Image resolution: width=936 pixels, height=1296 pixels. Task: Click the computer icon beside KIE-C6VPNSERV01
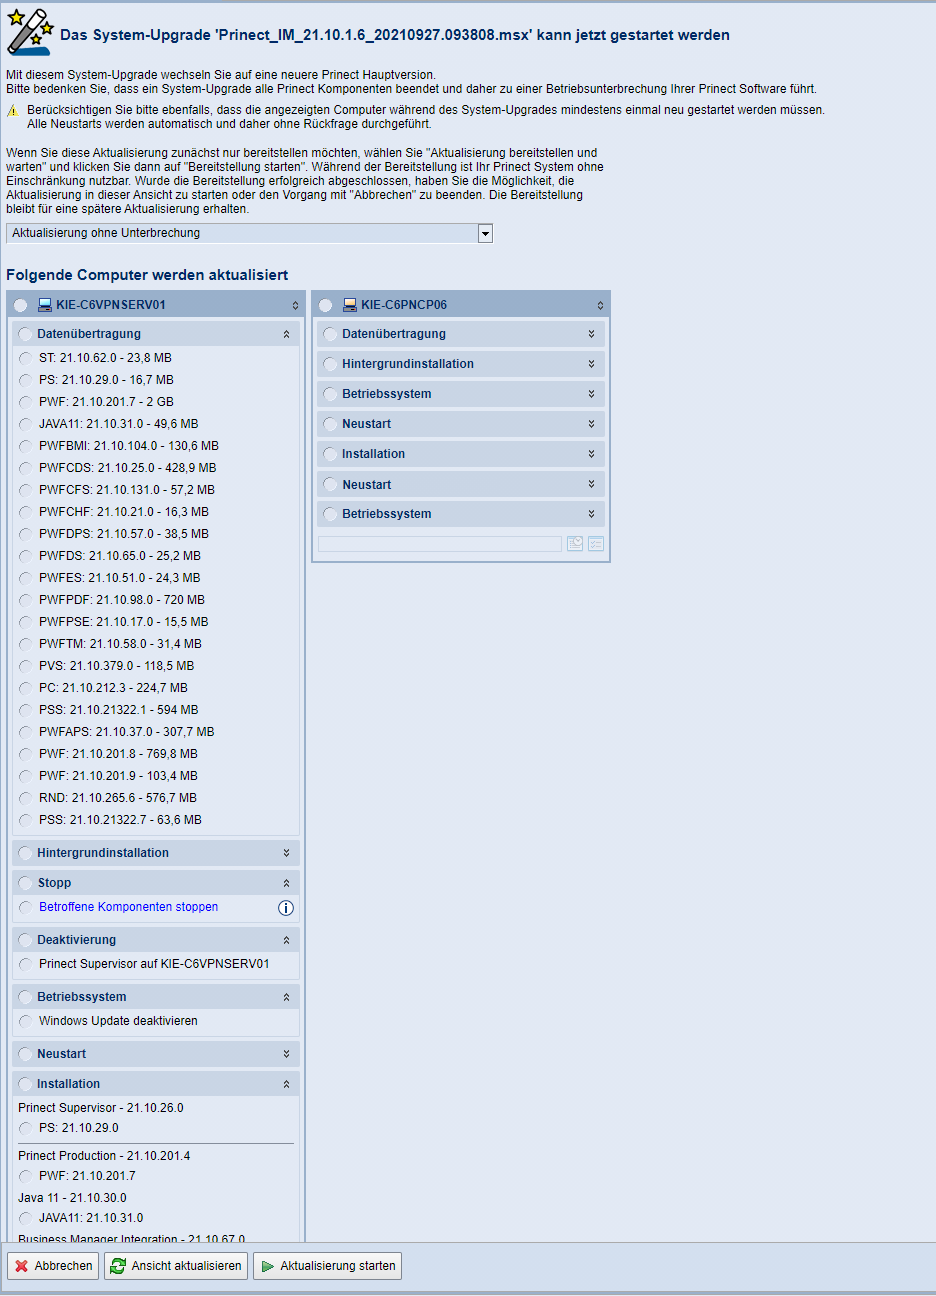pyautogui.click(x=45, y=305)
